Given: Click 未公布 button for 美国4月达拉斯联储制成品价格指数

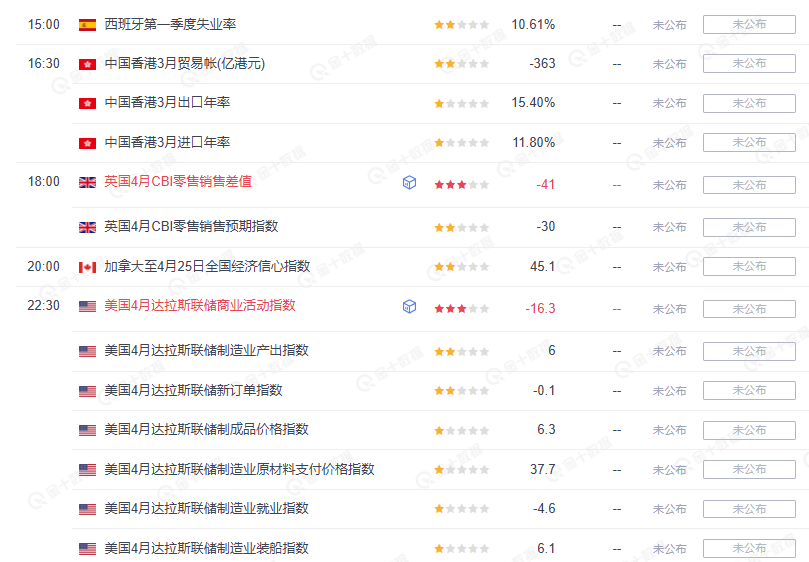Looking at the screenshot, I should tap(749, 430).
